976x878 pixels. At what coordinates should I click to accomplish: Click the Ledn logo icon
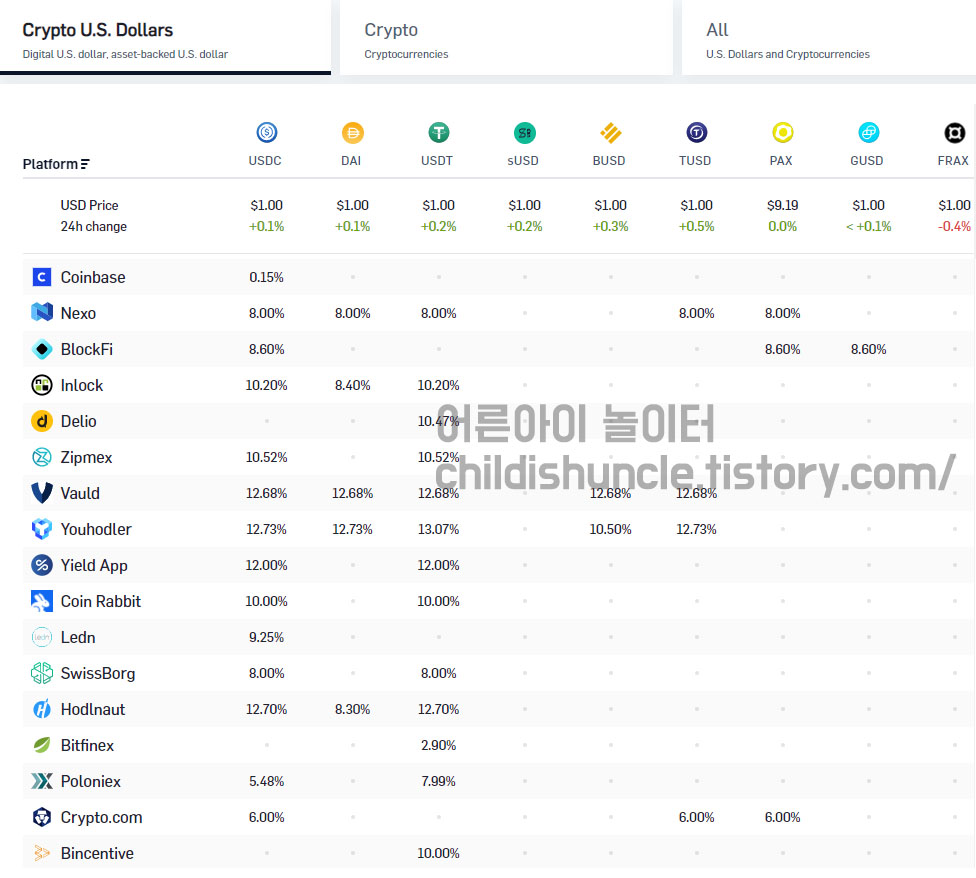pyautogui.click(x=42, y=637)
